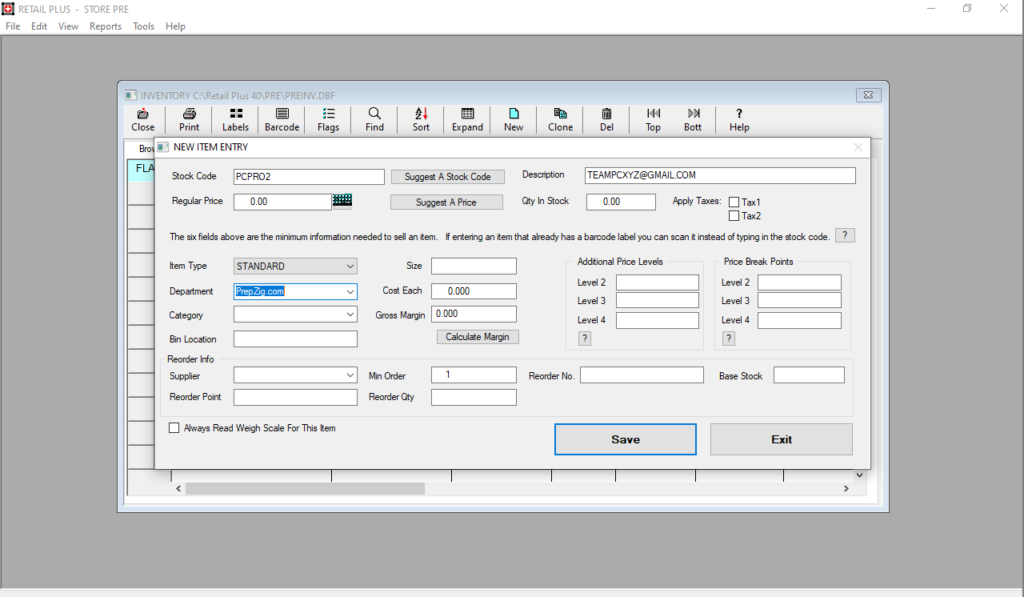Check Always Read Weigh Scale For This Item
1024x597 pixels.
tap(174, 428)
